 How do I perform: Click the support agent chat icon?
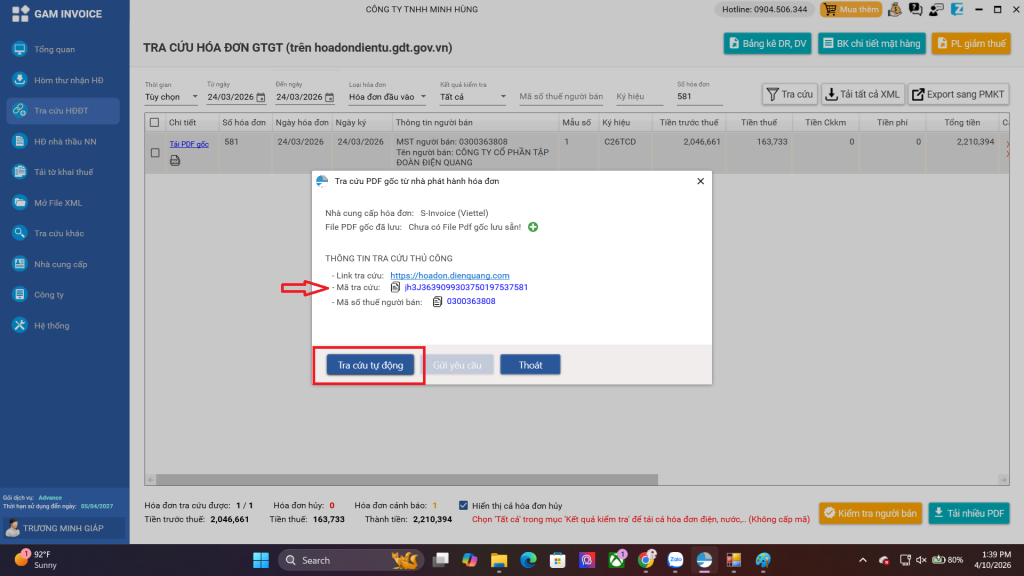pyautogui.click(x=936, y=10)
